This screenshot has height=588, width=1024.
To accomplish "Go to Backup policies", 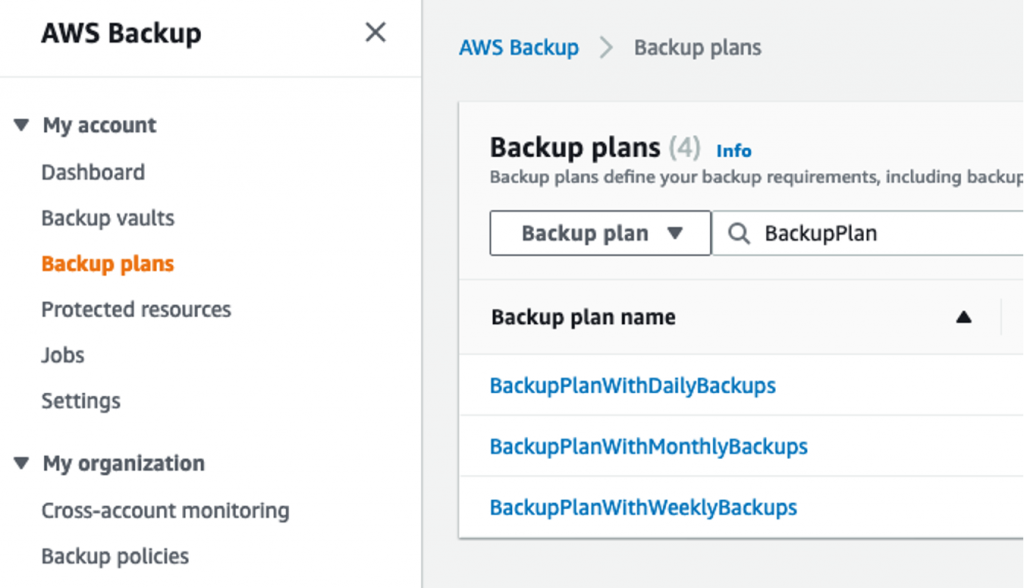I will click(115, 556).
